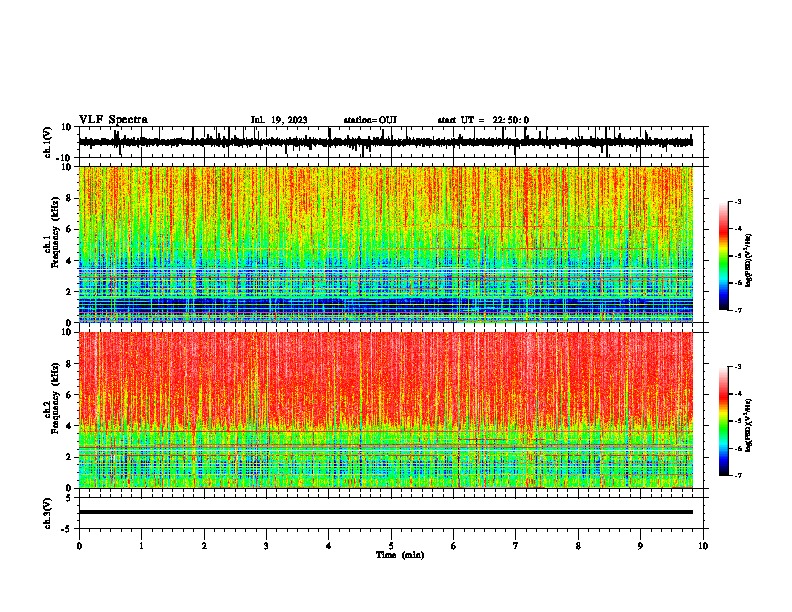
Task: Click time axis tick label 10
Action: tap(703, 546)
